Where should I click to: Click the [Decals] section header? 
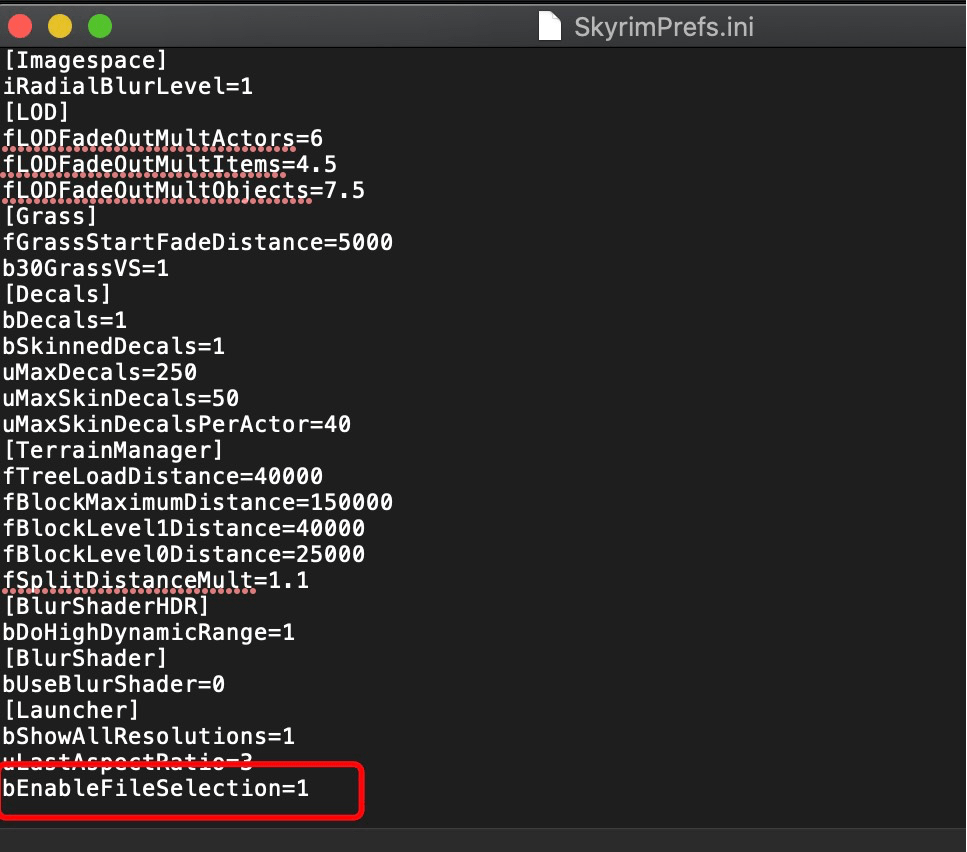tap(57, 294)
